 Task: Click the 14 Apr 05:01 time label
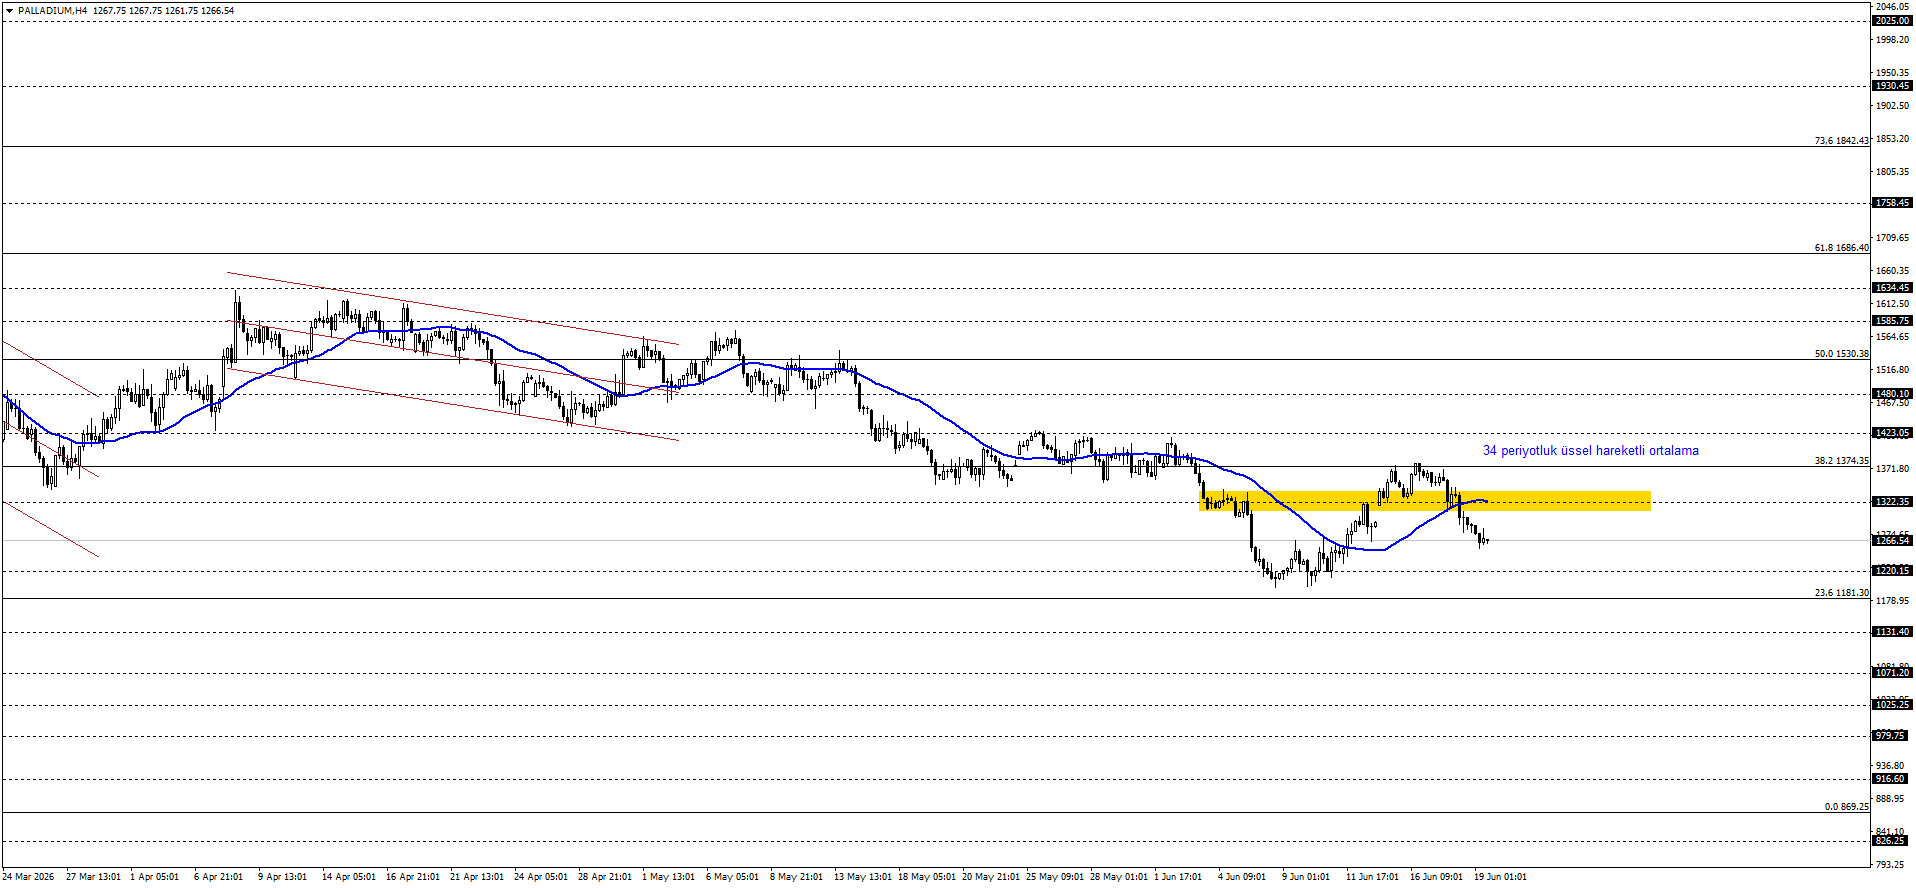click(349, 877)
